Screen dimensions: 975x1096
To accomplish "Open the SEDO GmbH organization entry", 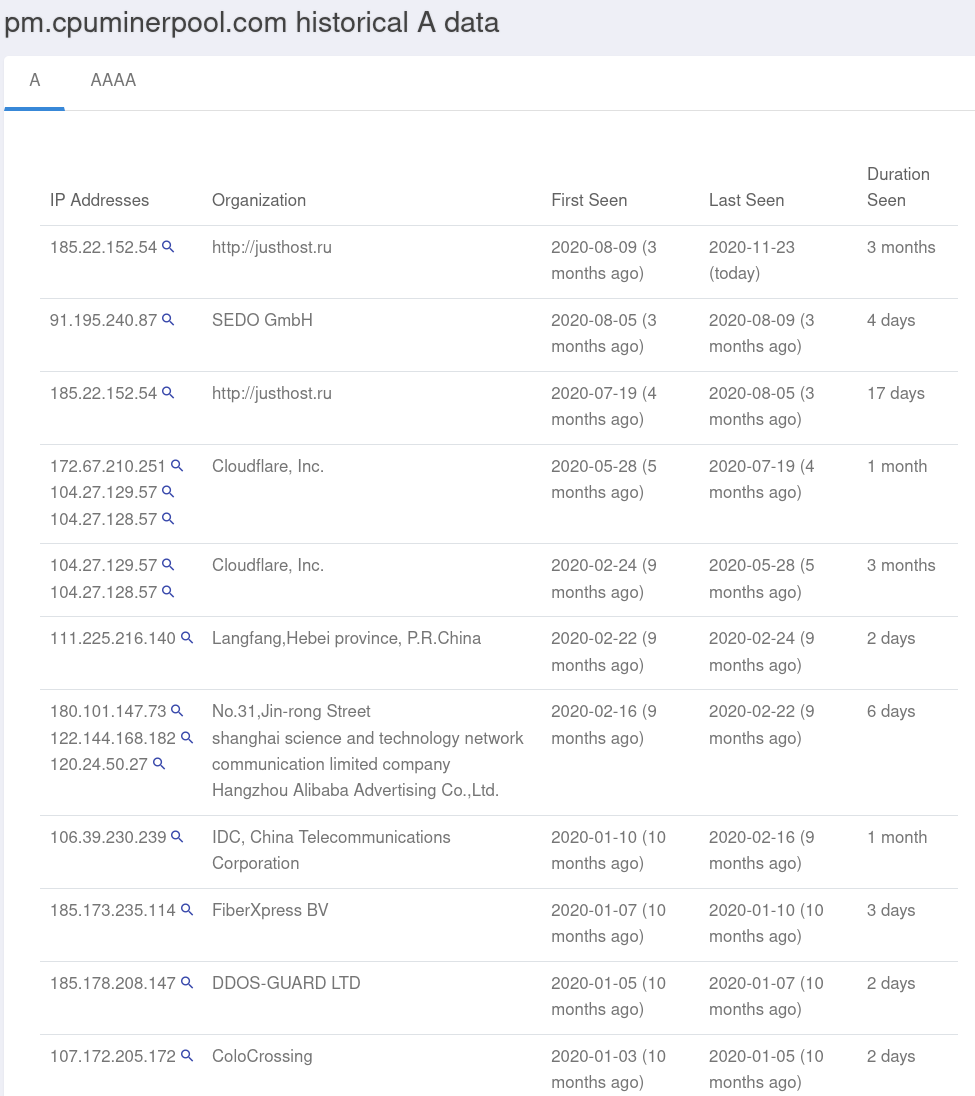I will (x=262, y=320).
